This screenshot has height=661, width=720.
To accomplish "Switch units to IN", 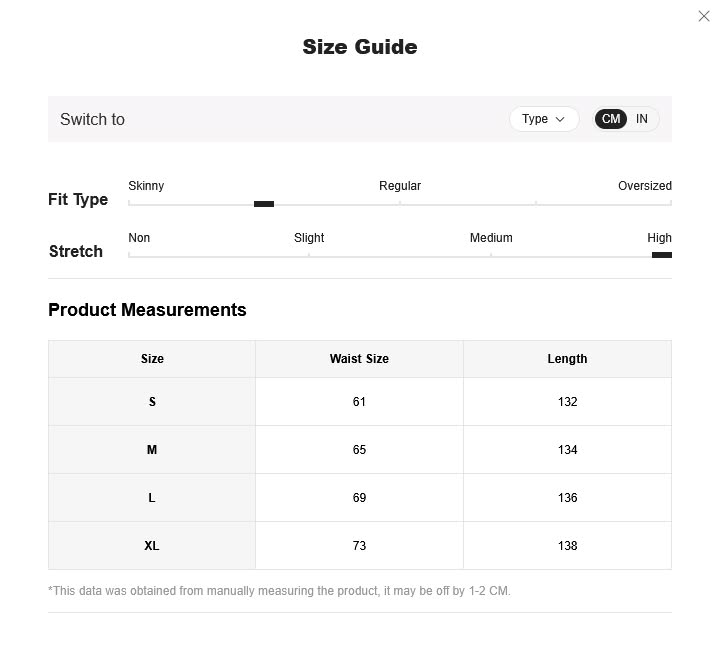I will click(x=642, y=119).
